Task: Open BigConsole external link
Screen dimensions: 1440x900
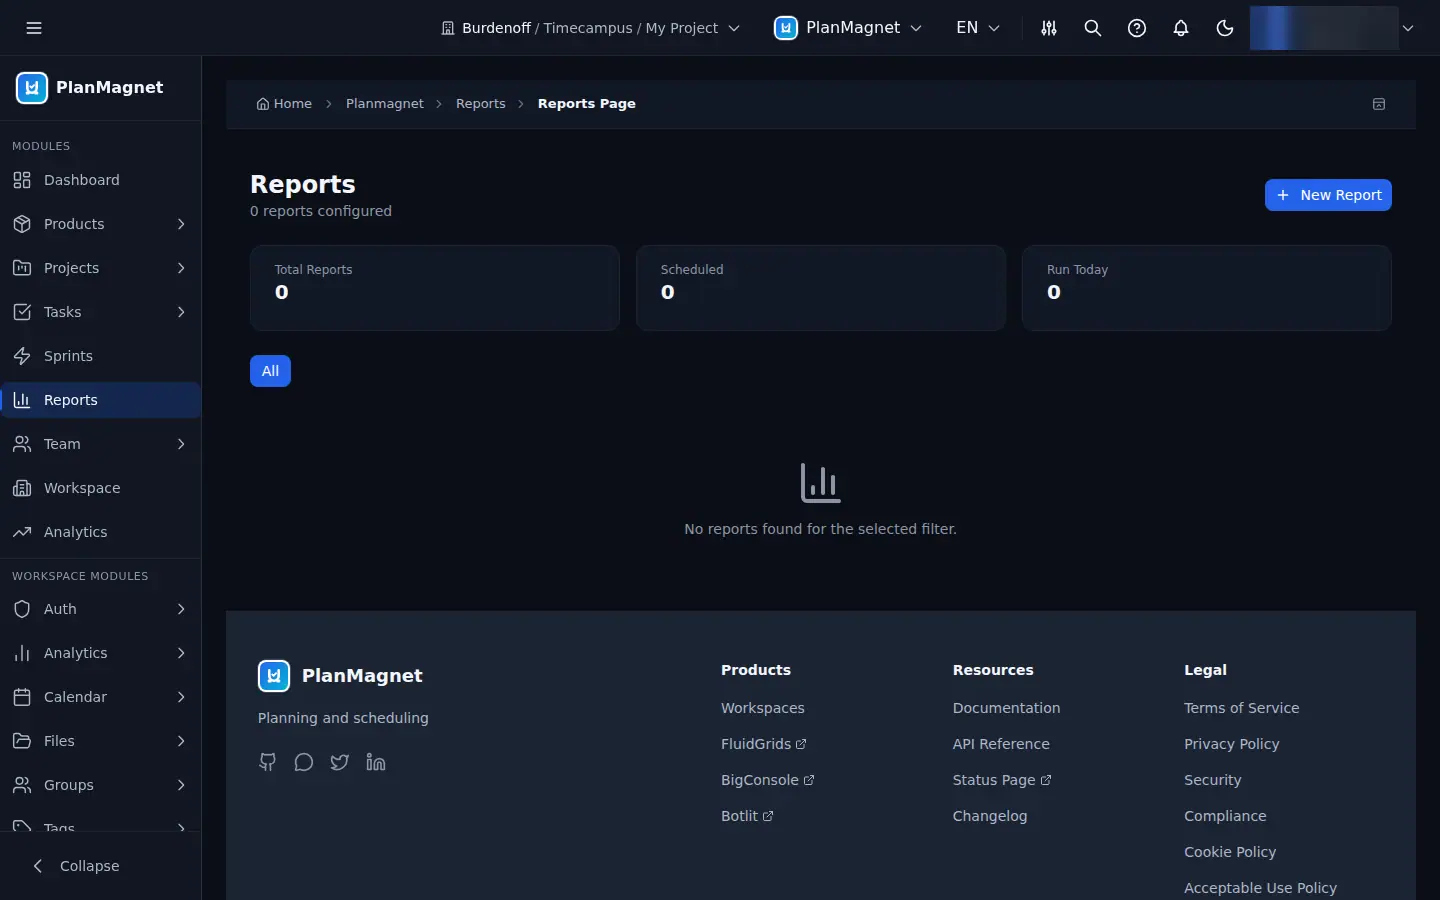Action: click(768, 780)
